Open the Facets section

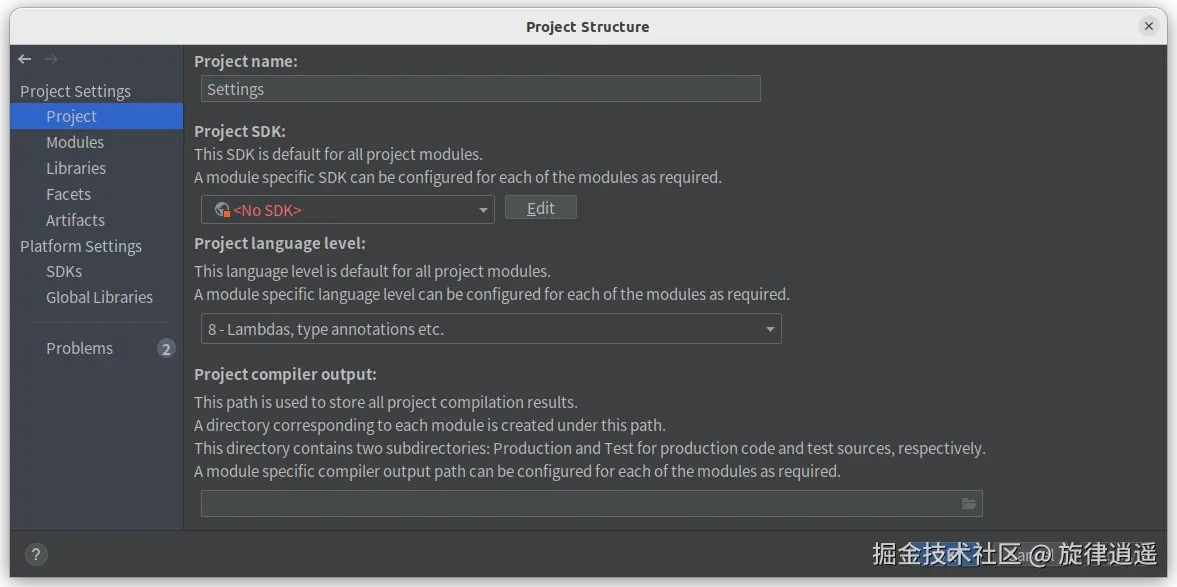pyautogui.click(x=68, y=195)
